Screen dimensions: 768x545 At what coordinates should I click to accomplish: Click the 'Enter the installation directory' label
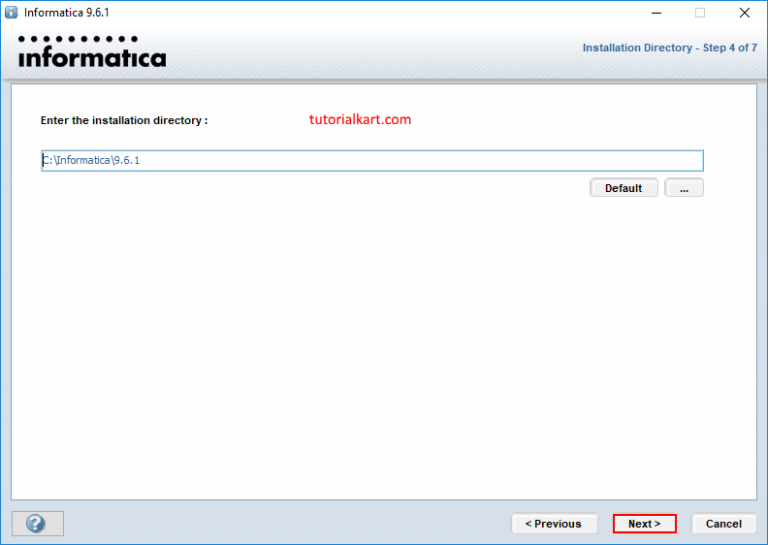[124, 120]
